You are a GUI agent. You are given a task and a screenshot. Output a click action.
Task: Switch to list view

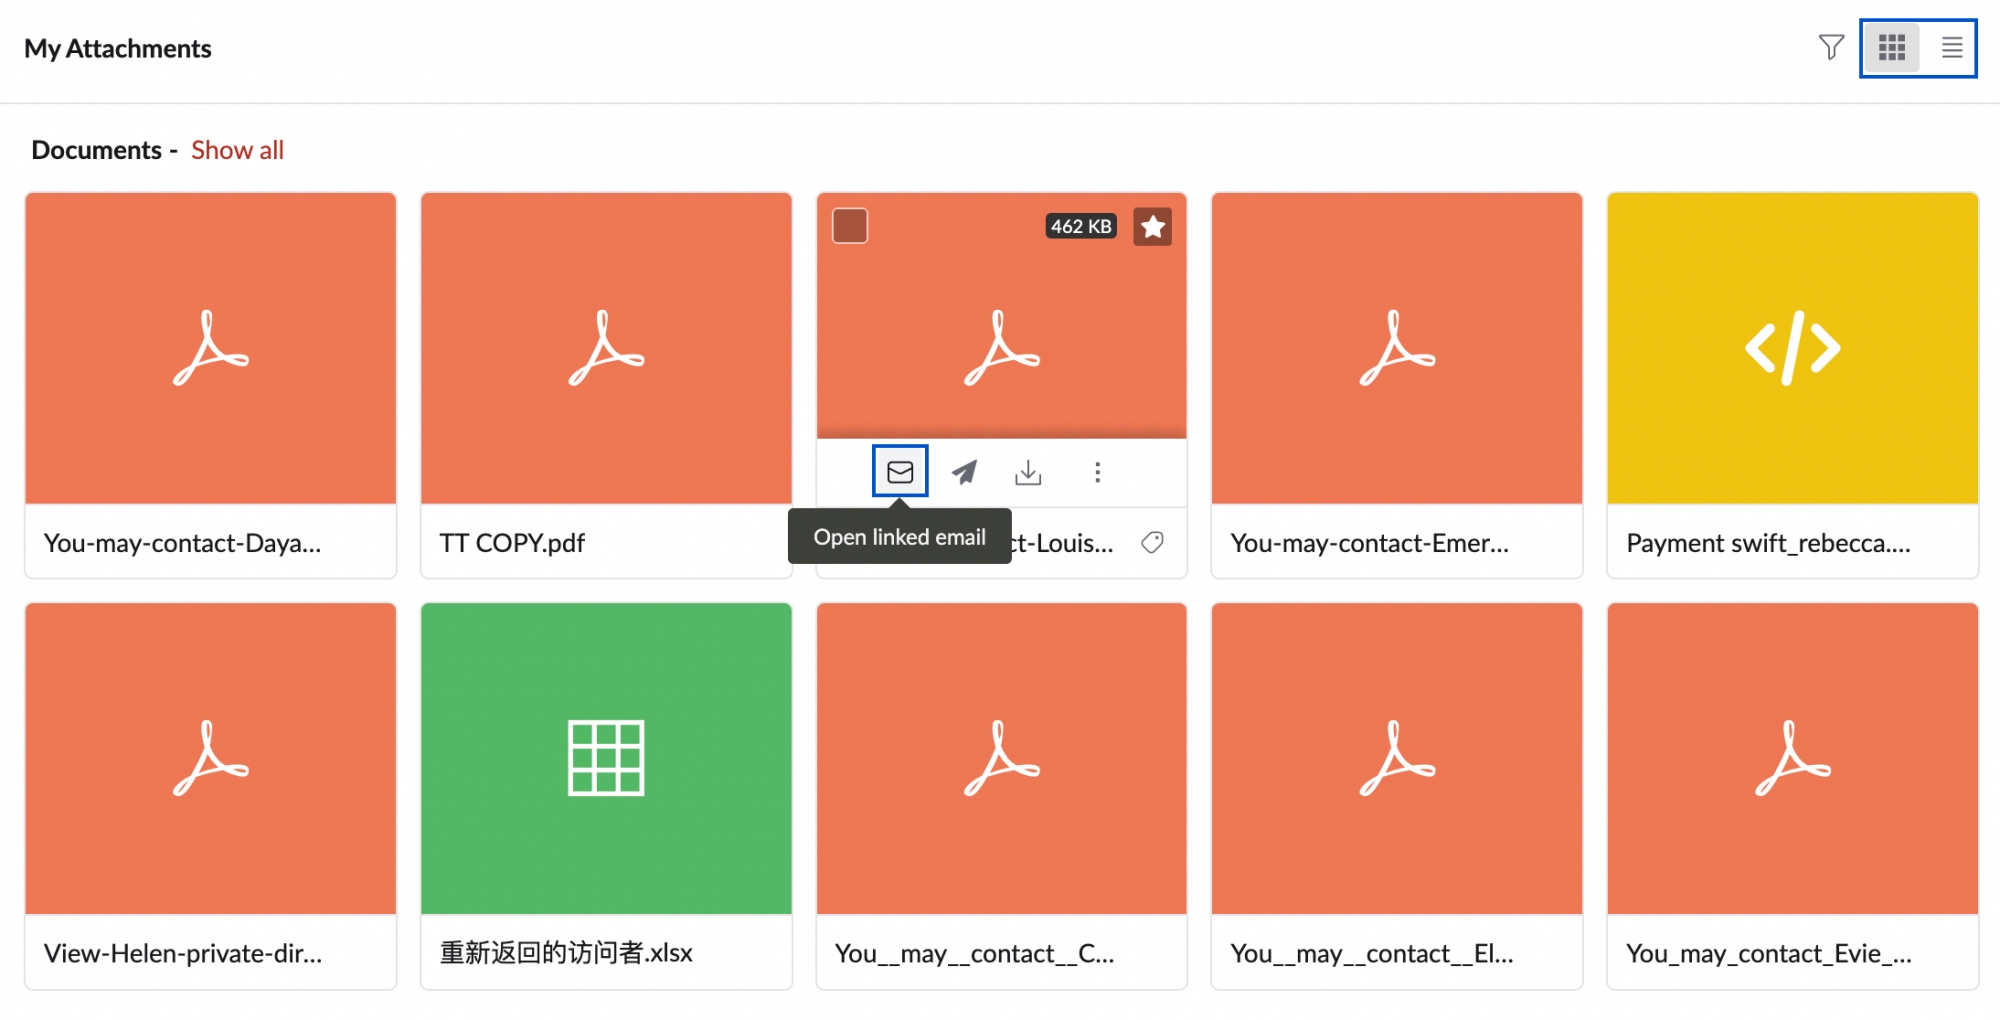coord(1951,47)
